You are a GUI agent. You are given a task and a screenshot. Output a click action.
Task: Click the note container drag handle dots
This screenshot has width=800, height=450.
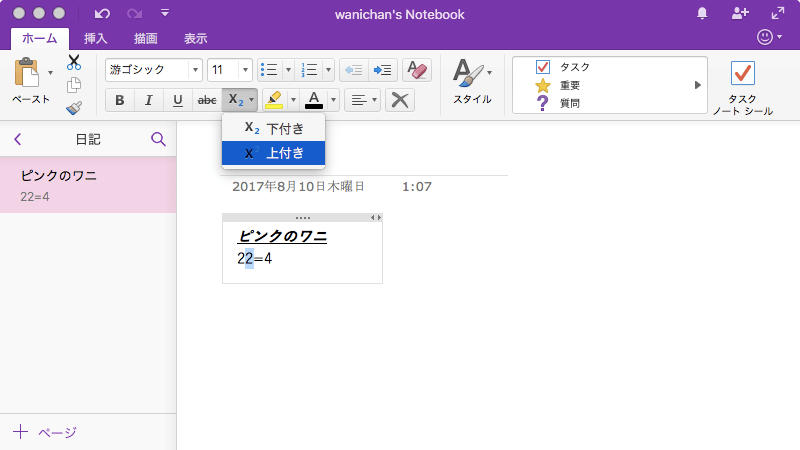pyautogui.click(x=303, y=218)
